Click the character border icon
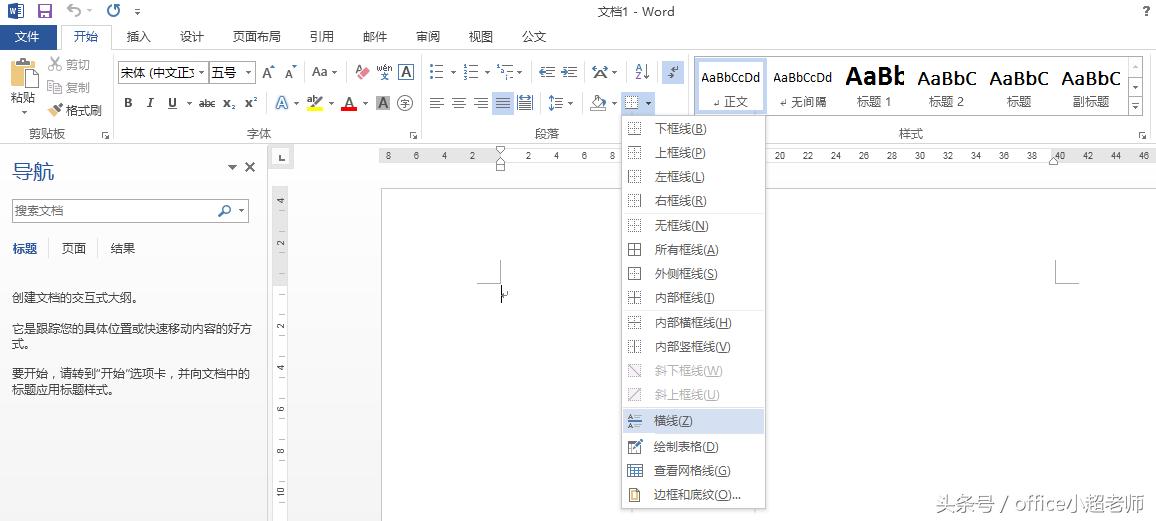The image size is (1156, 521). click(x=405, y=72)
